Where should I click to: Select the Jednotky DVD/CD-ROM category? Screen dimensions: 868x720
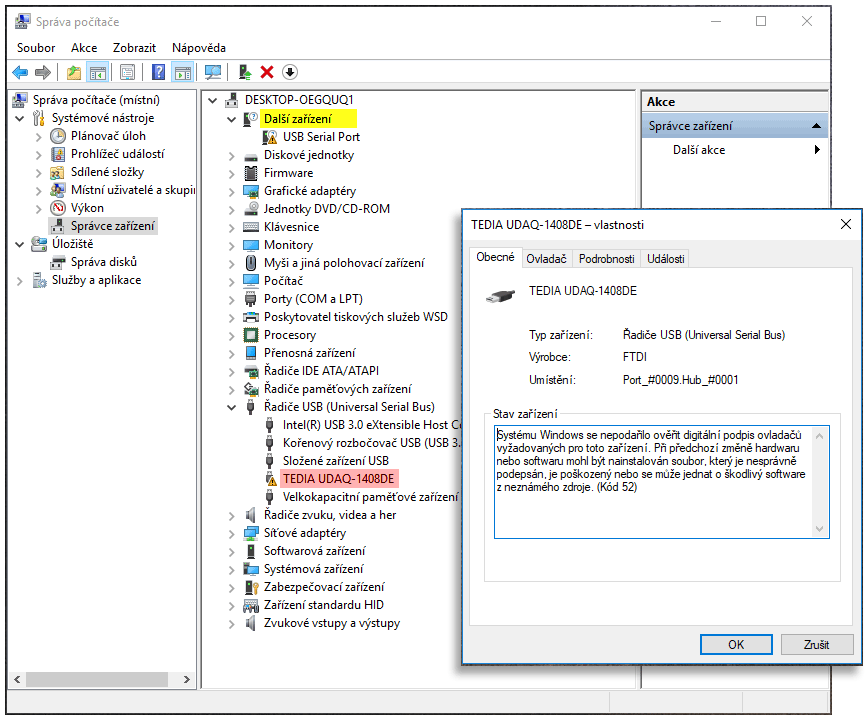327,209
